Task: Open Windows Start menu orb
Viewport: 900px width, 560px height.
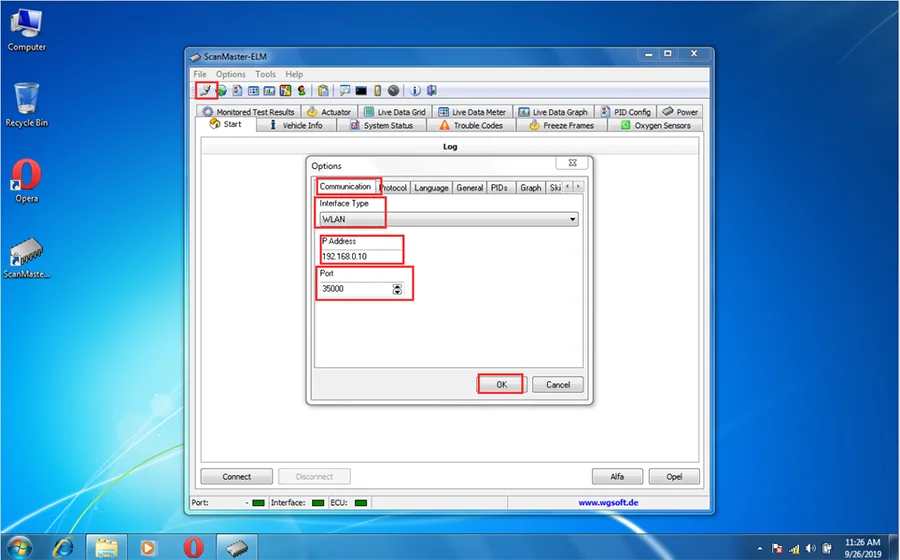Action: (20, 547)
